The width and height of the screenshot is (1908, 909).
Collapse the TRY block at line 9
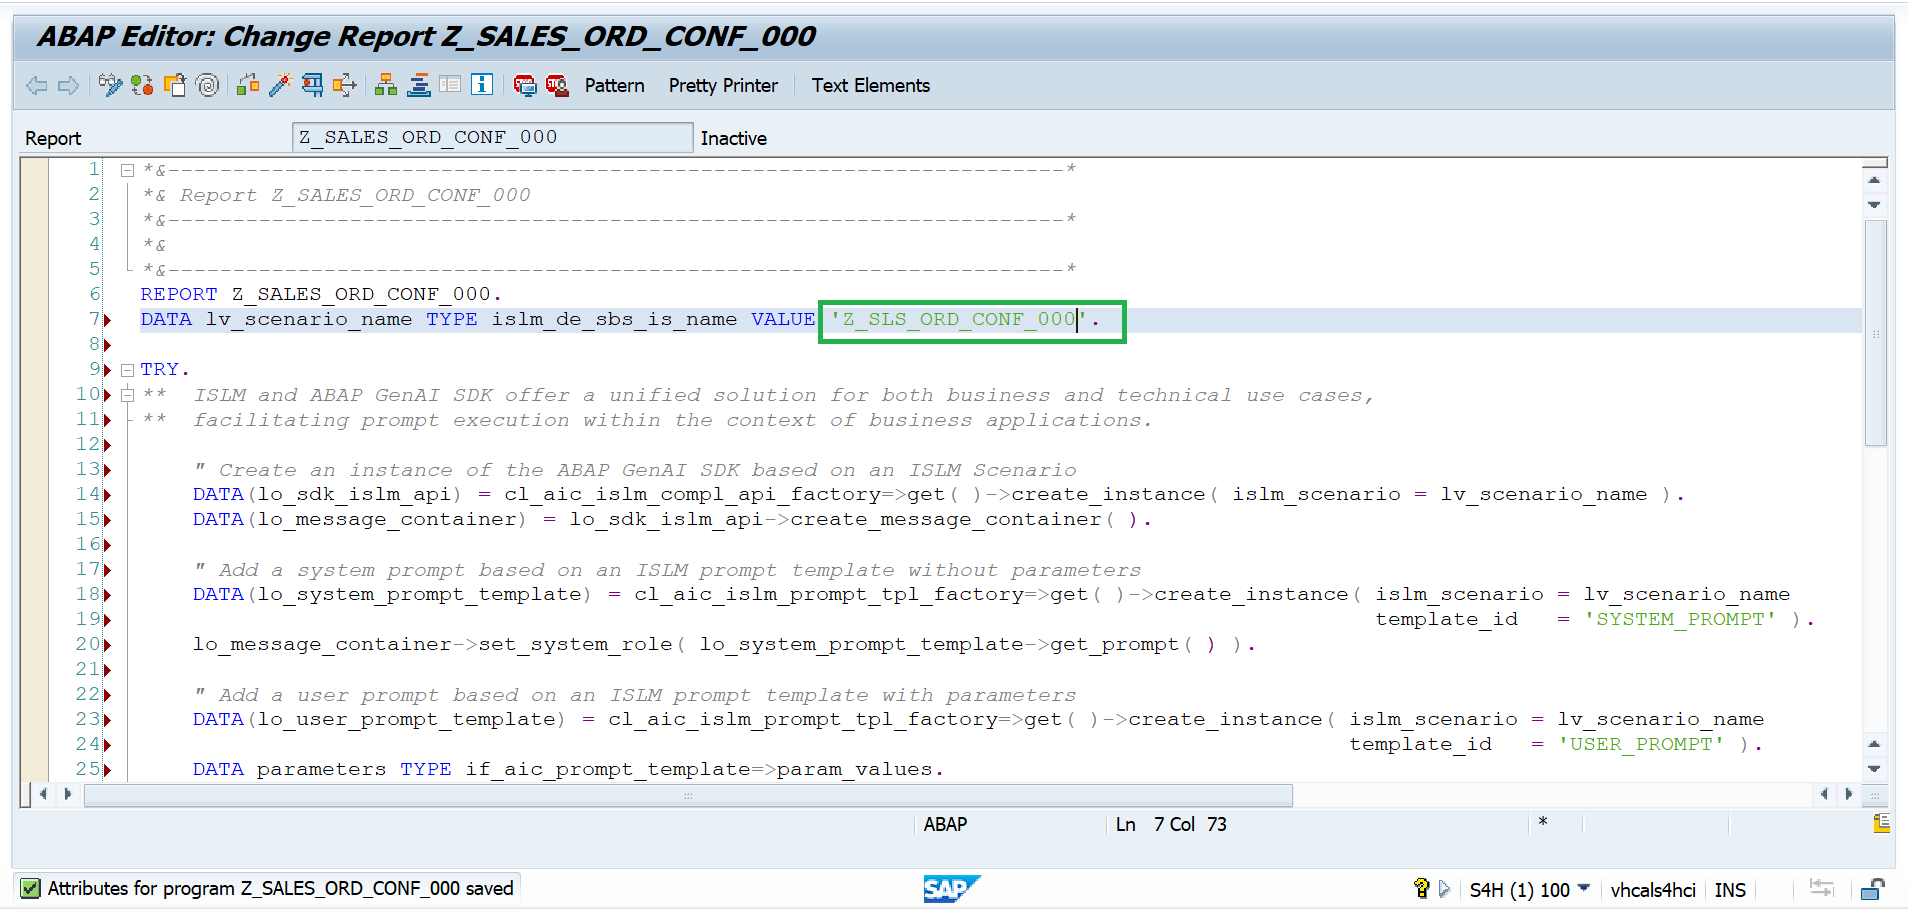[x=127, y=370]
